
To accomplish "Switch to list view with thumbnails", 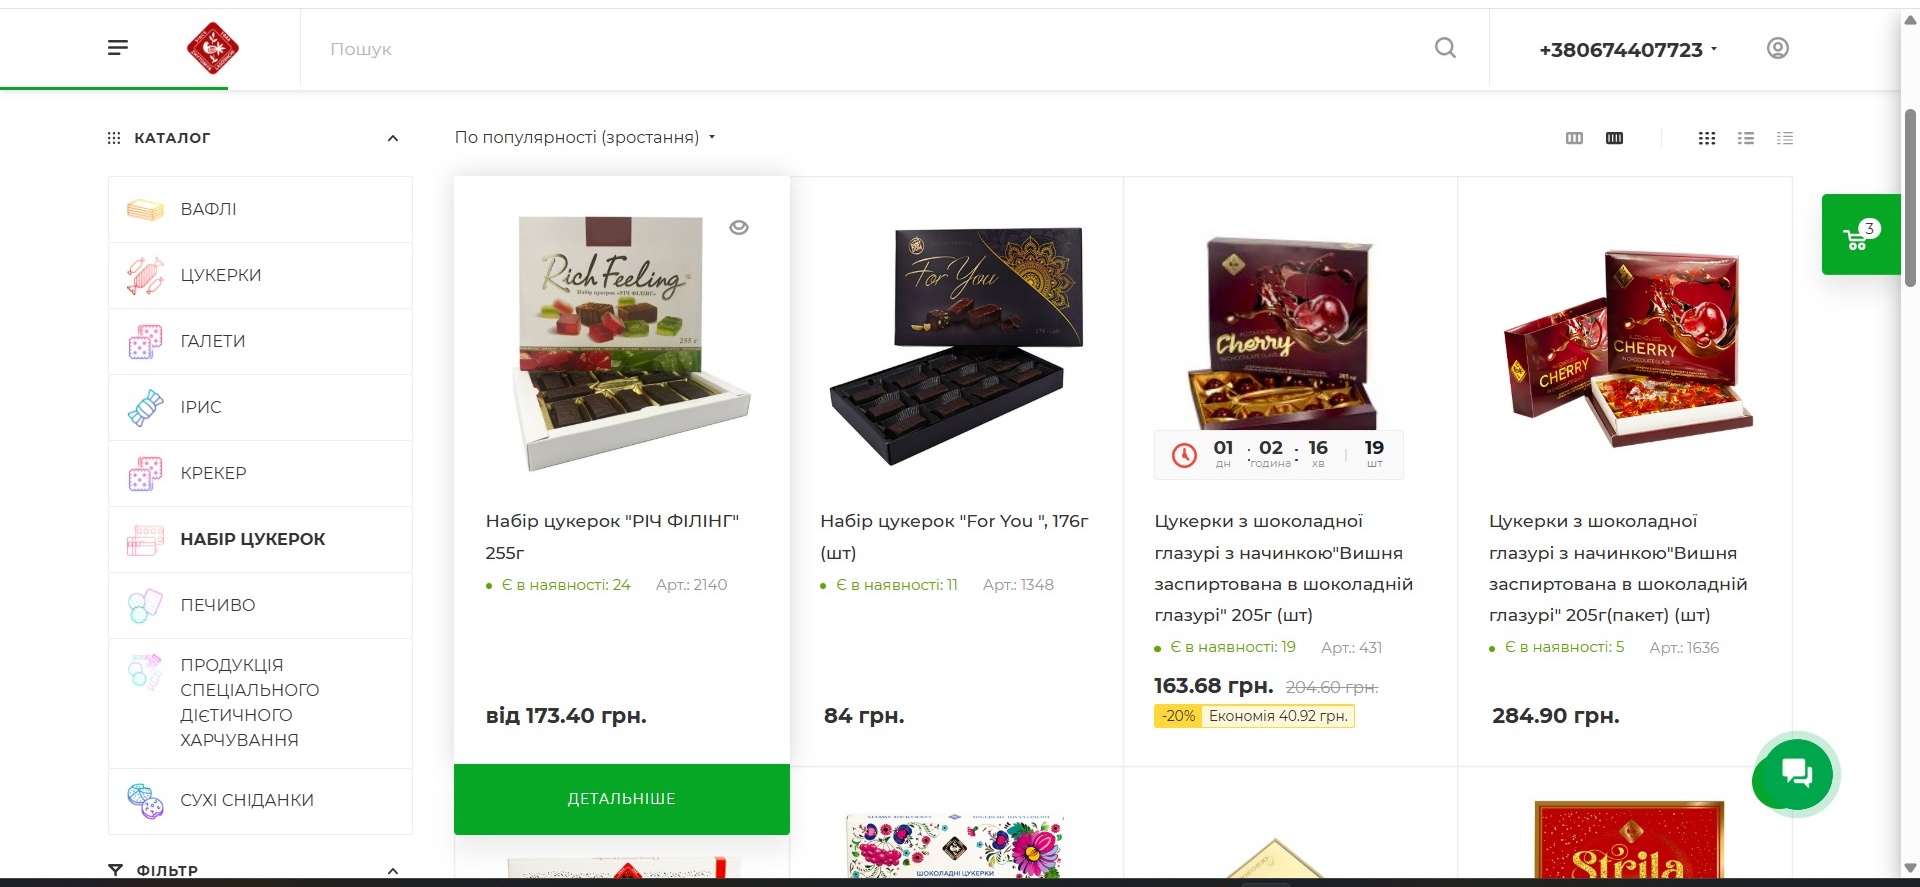I will (1746, 138).
